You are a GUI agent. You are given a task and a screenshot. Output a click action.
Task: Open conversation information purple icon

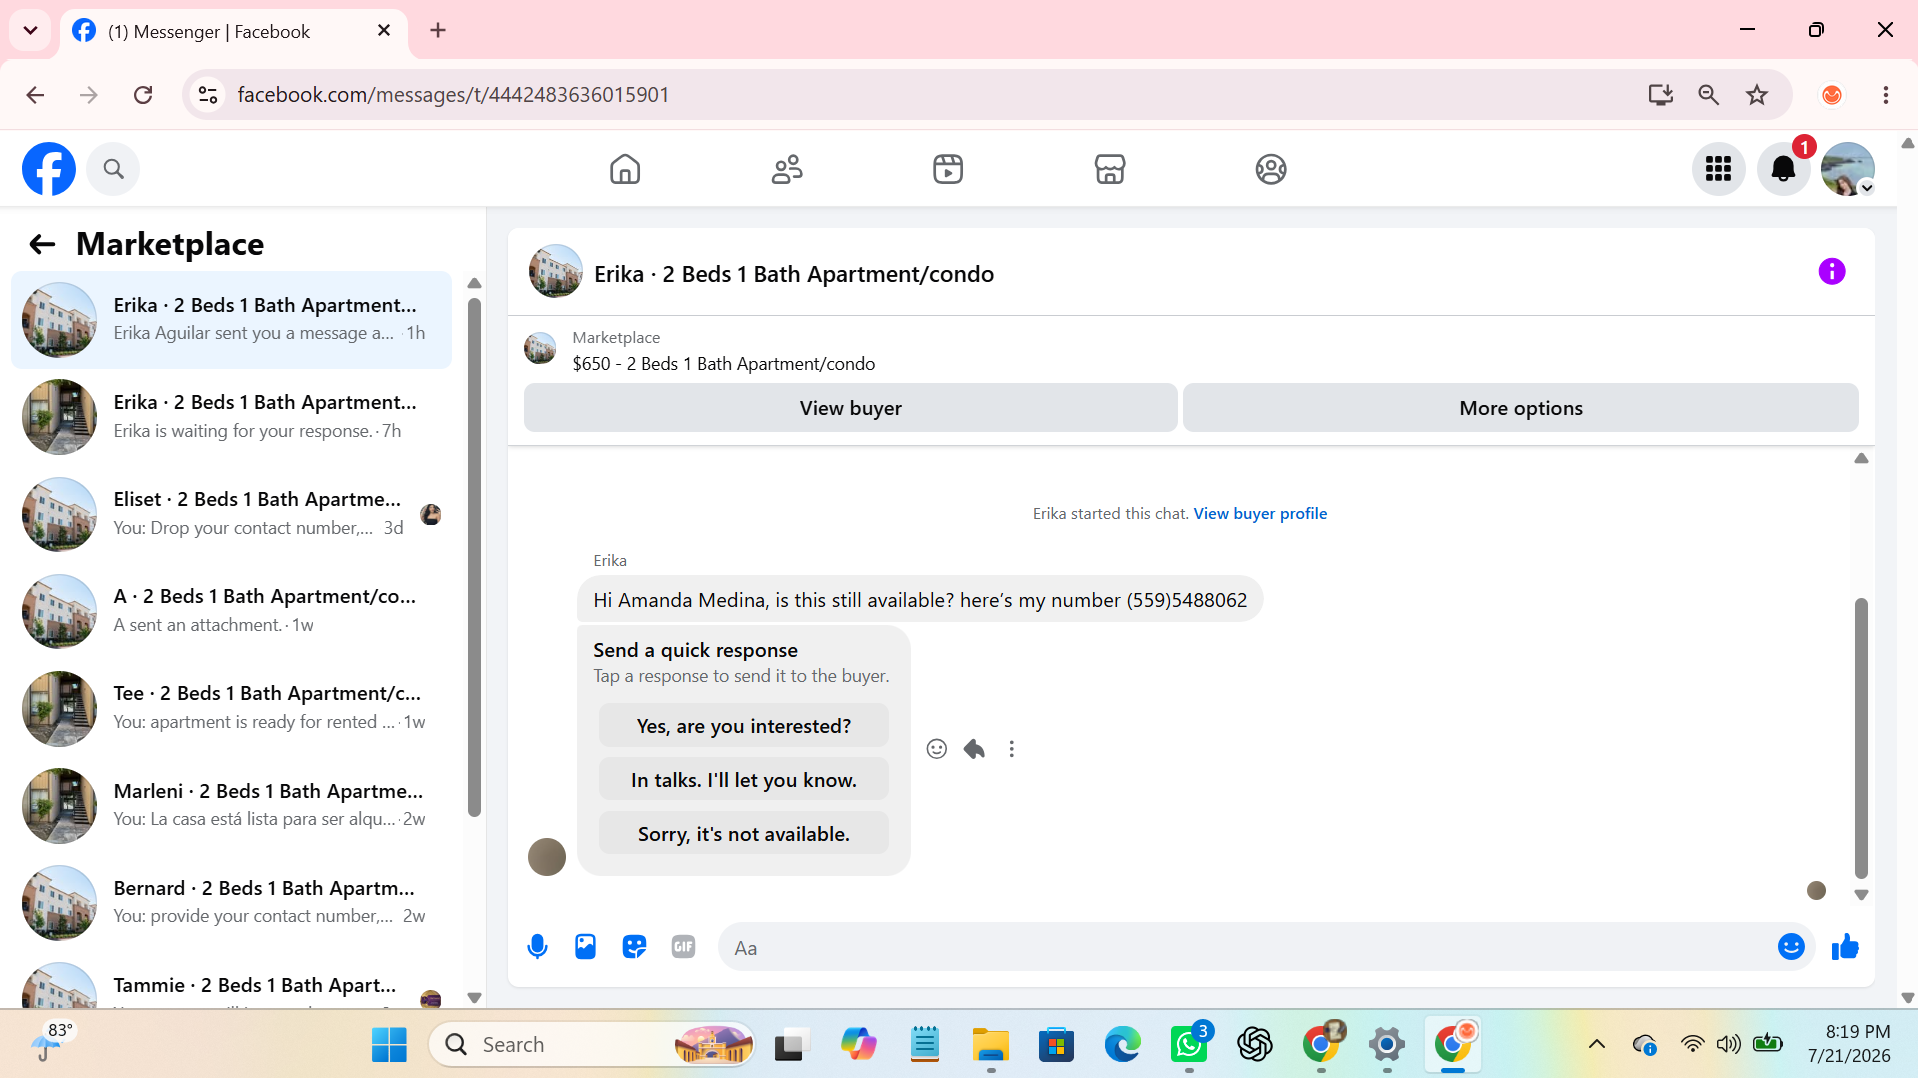1832,272
